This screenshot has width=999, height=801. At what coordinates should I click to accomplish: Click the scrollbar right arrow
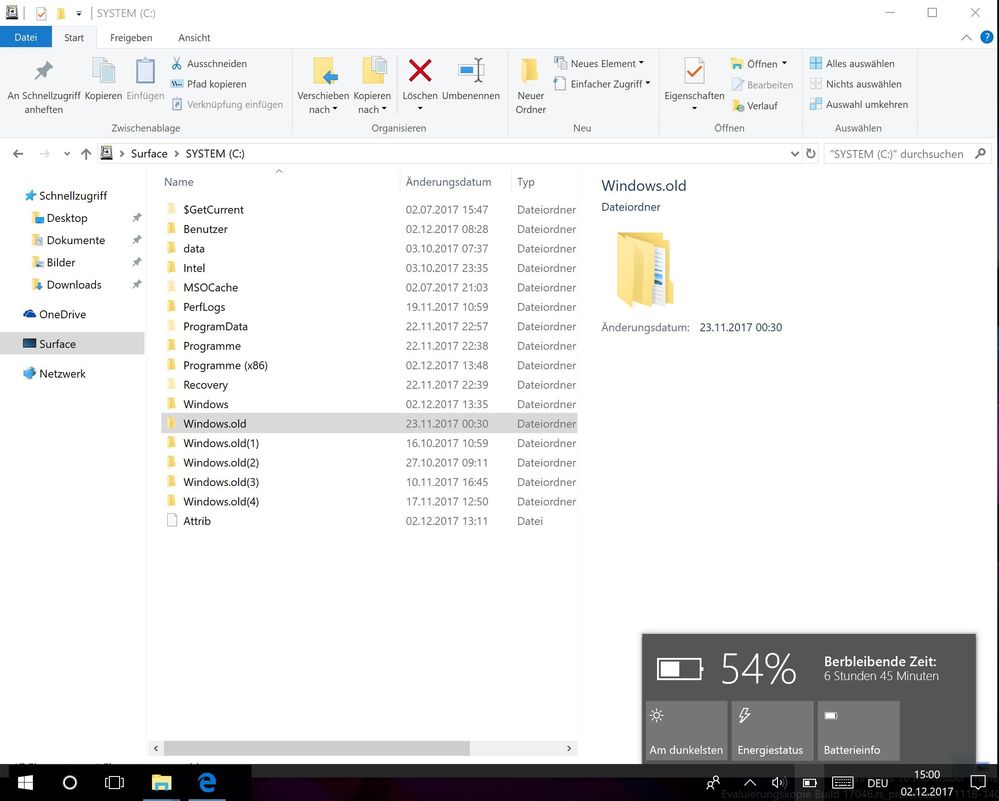pyautogui.click(x=569, y=748)
